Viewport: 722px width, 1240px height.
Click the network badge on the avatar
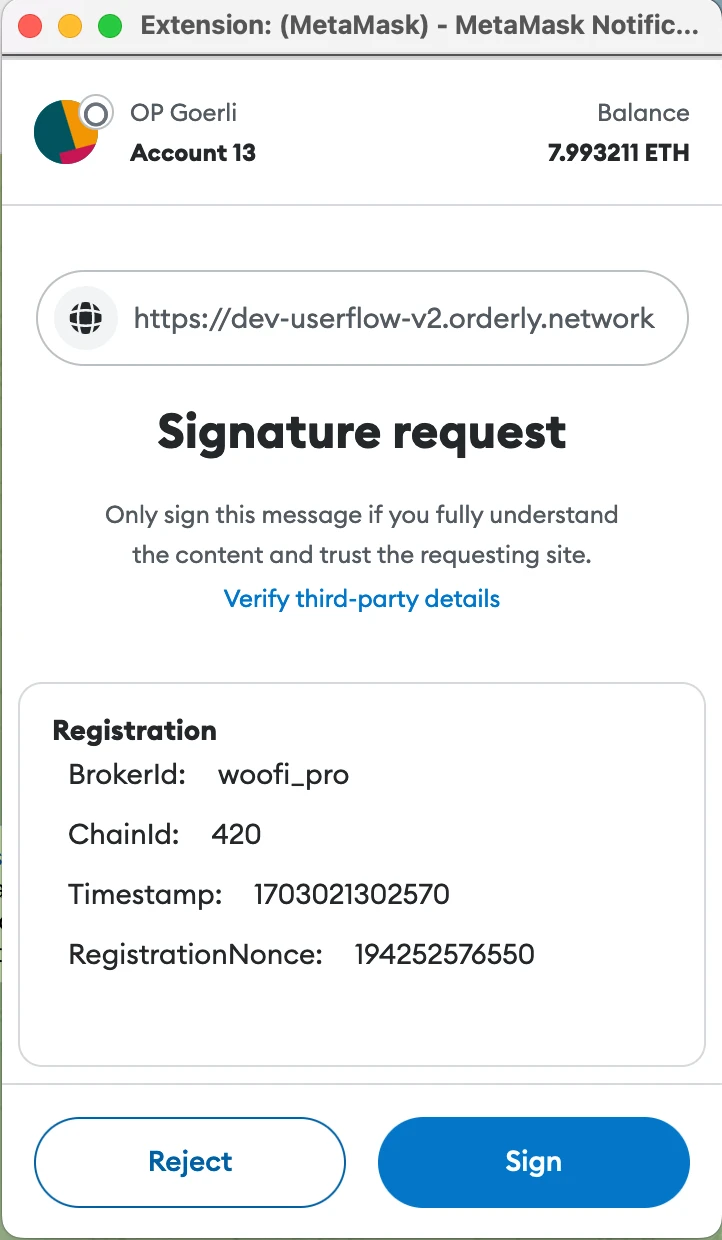point(95,114)
